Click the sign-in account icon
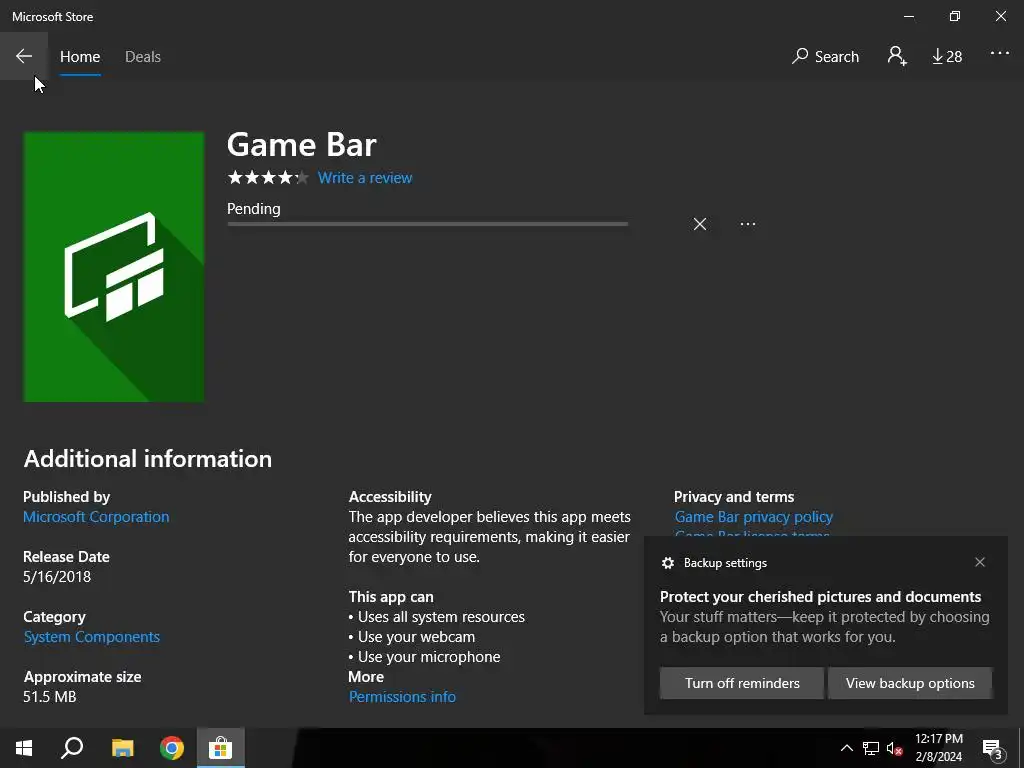This screenshot has height=768, width=1024. (x=897, y=56)
